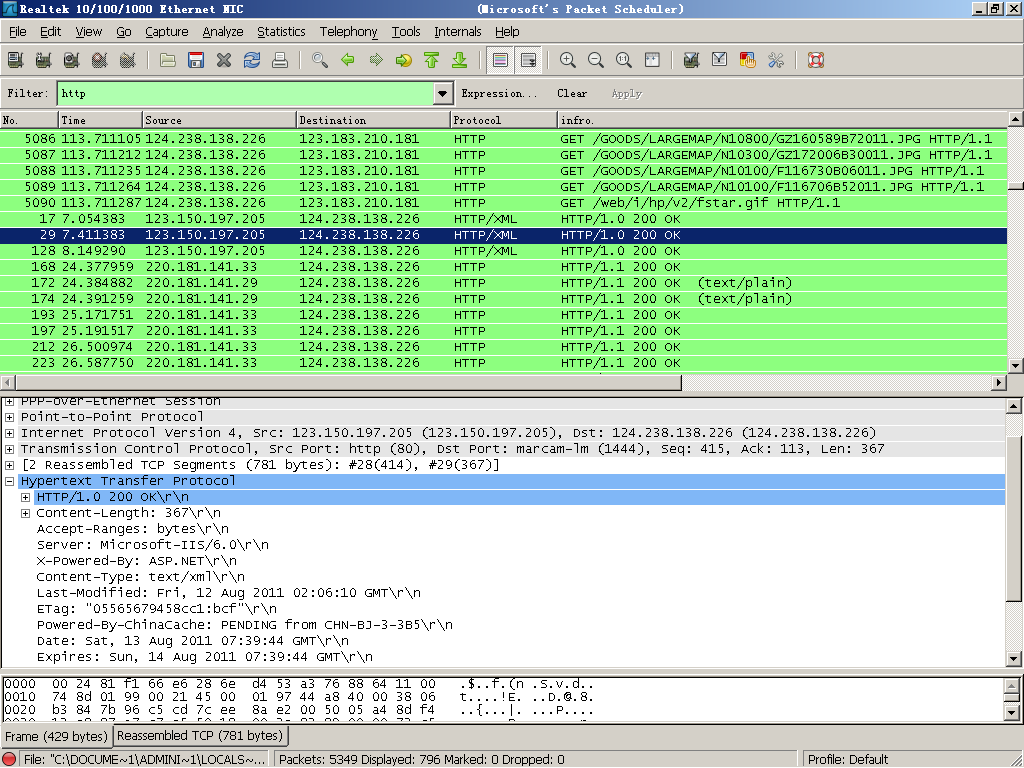Zoom out packet text
This screenshot has height=768, width=1024.
[596, 60]
